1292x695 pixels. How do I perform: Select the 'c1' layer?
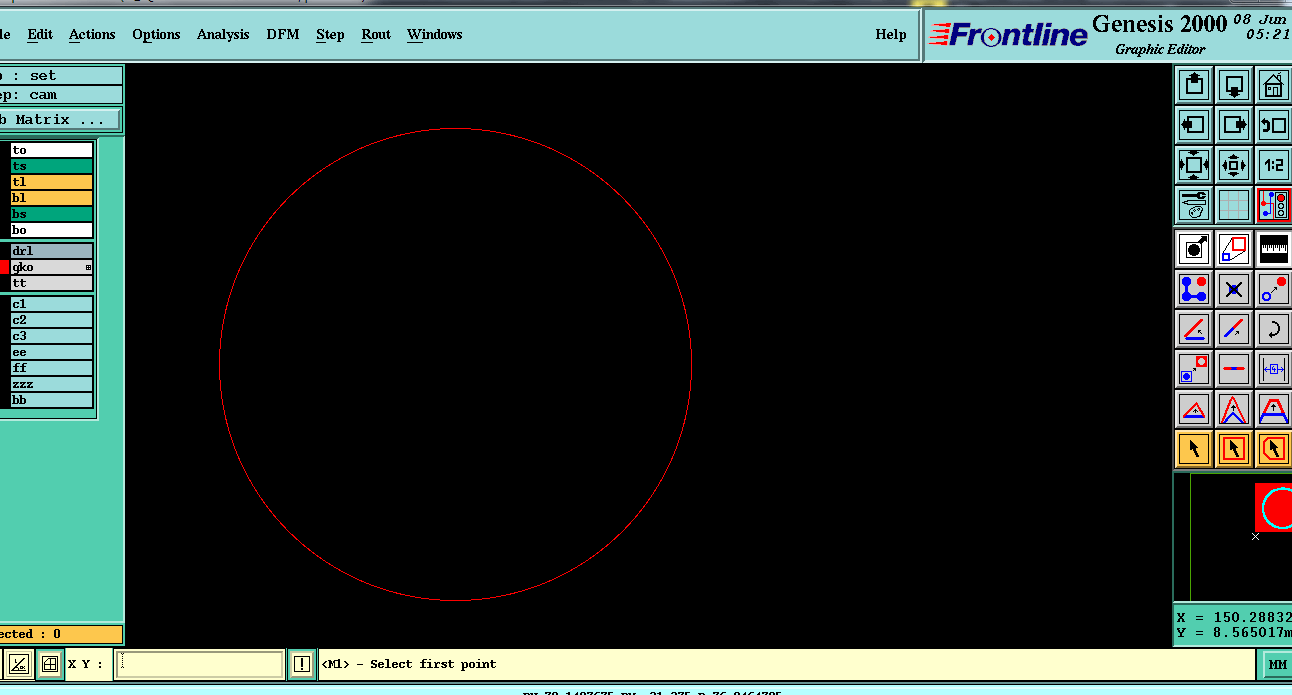coord(51,304)
